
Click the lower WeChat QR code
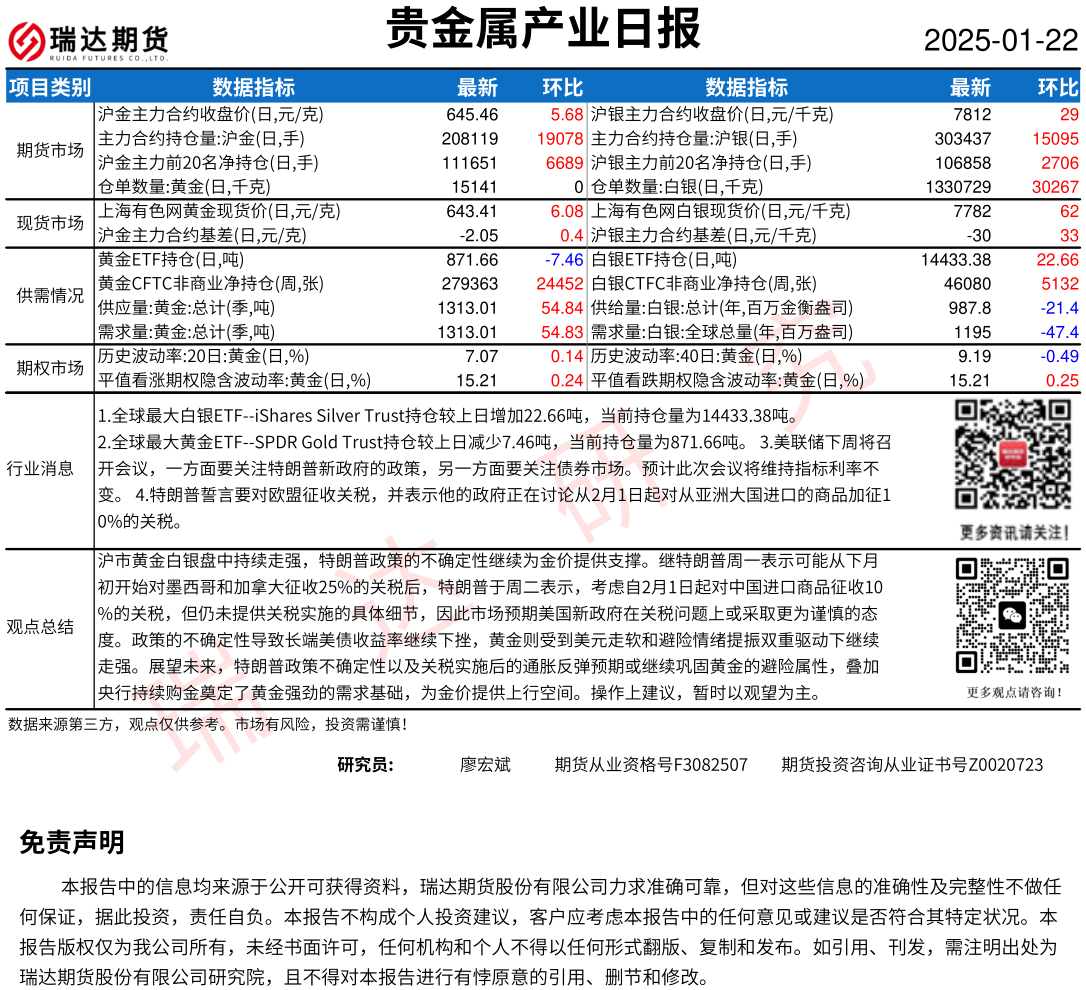tap(1013, 616)
